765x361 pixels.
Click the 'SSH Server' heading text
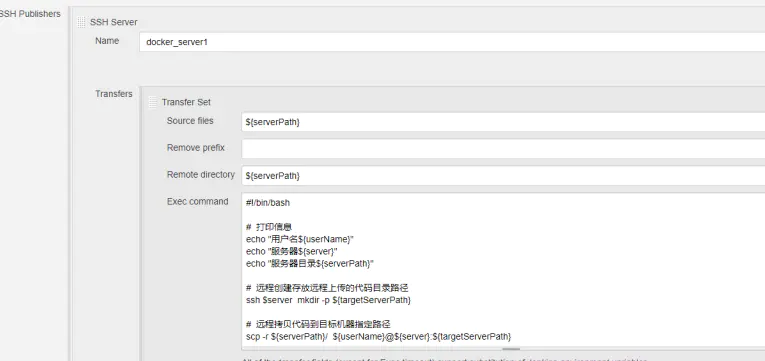click(x=114, y=22)
